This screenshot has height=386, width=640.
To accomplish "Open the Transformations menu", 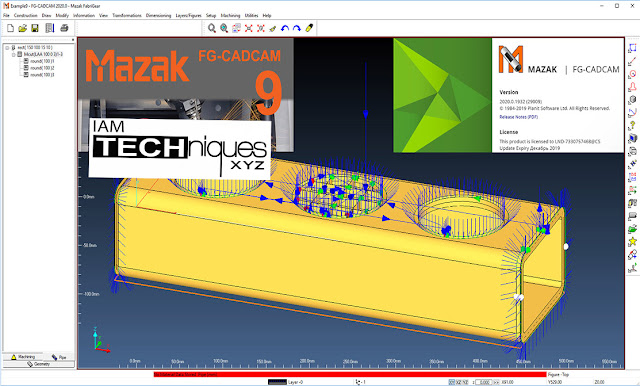I will (127, 16).
